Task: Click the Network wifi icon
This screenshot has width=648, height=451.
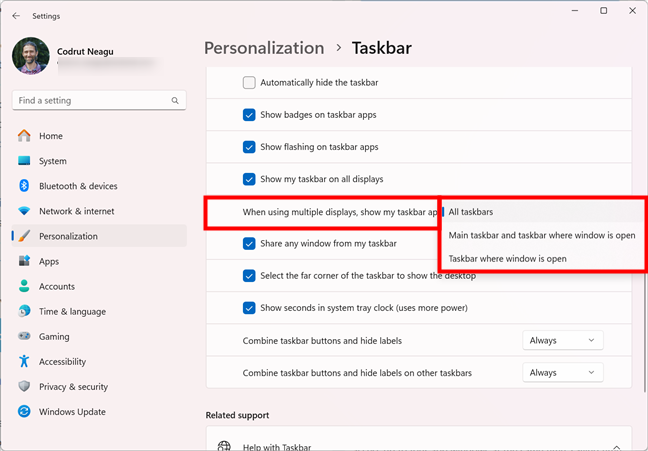Action: point(24,211)
